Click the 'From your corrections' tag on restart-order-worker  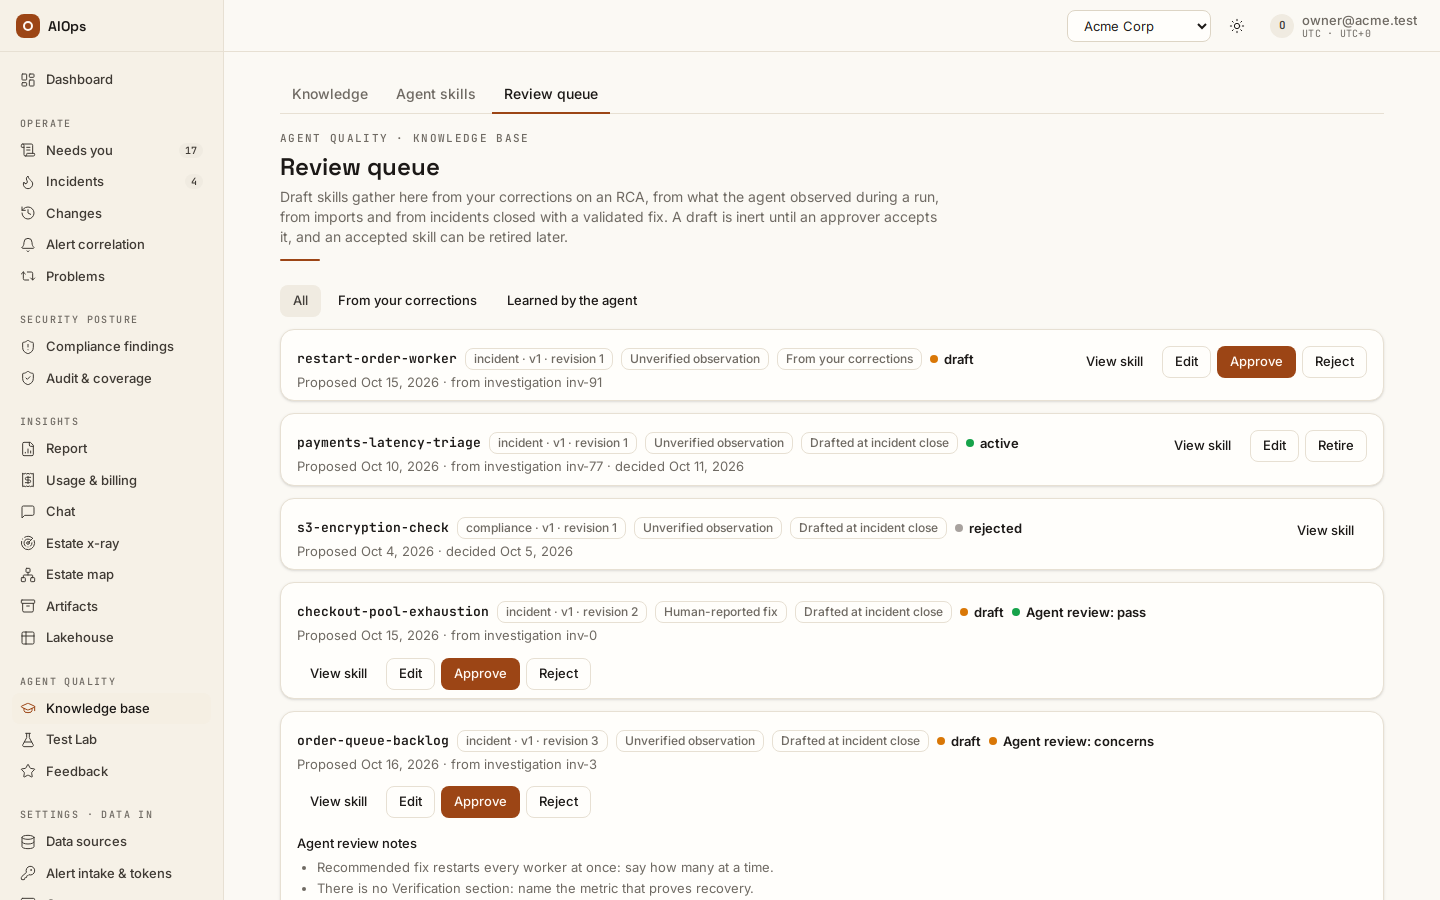849,359
